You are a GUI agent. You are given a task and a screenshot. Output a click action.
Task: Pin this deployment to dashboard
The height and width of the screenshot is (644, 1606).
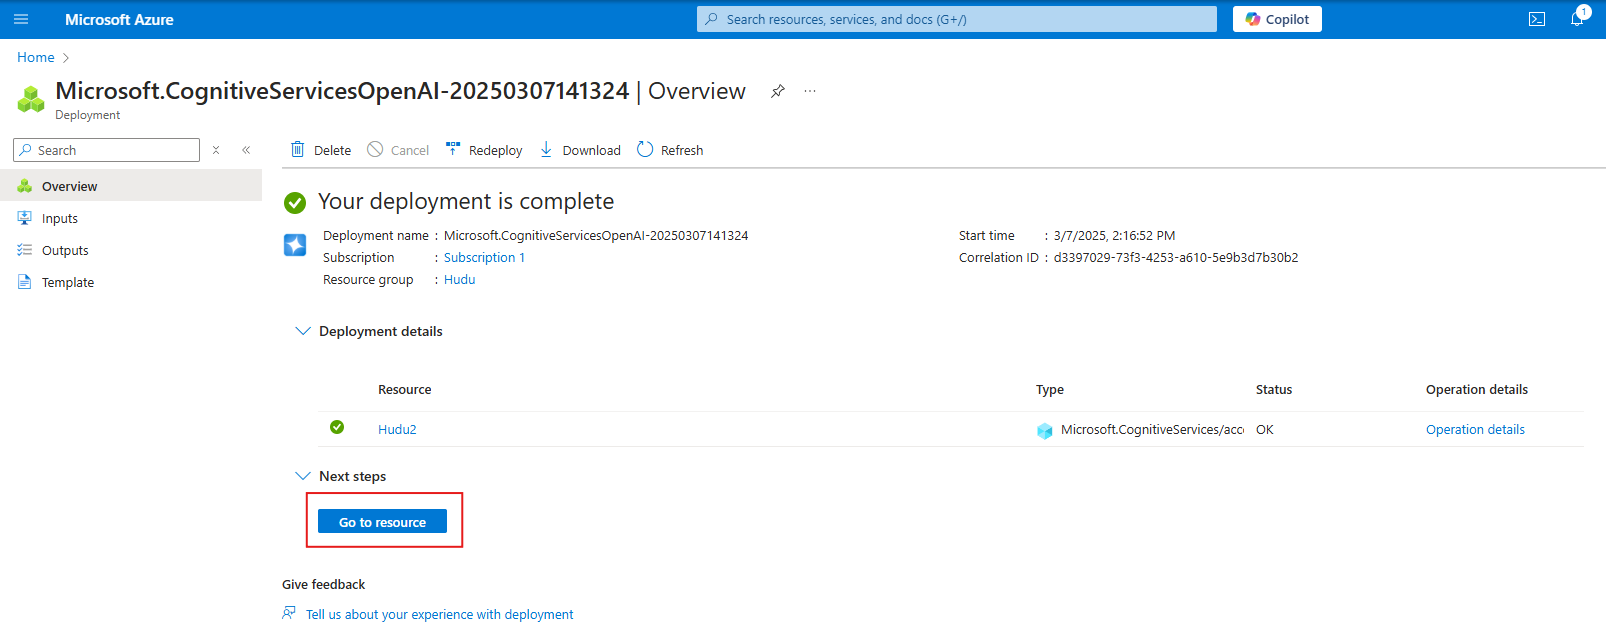point(778,91)
